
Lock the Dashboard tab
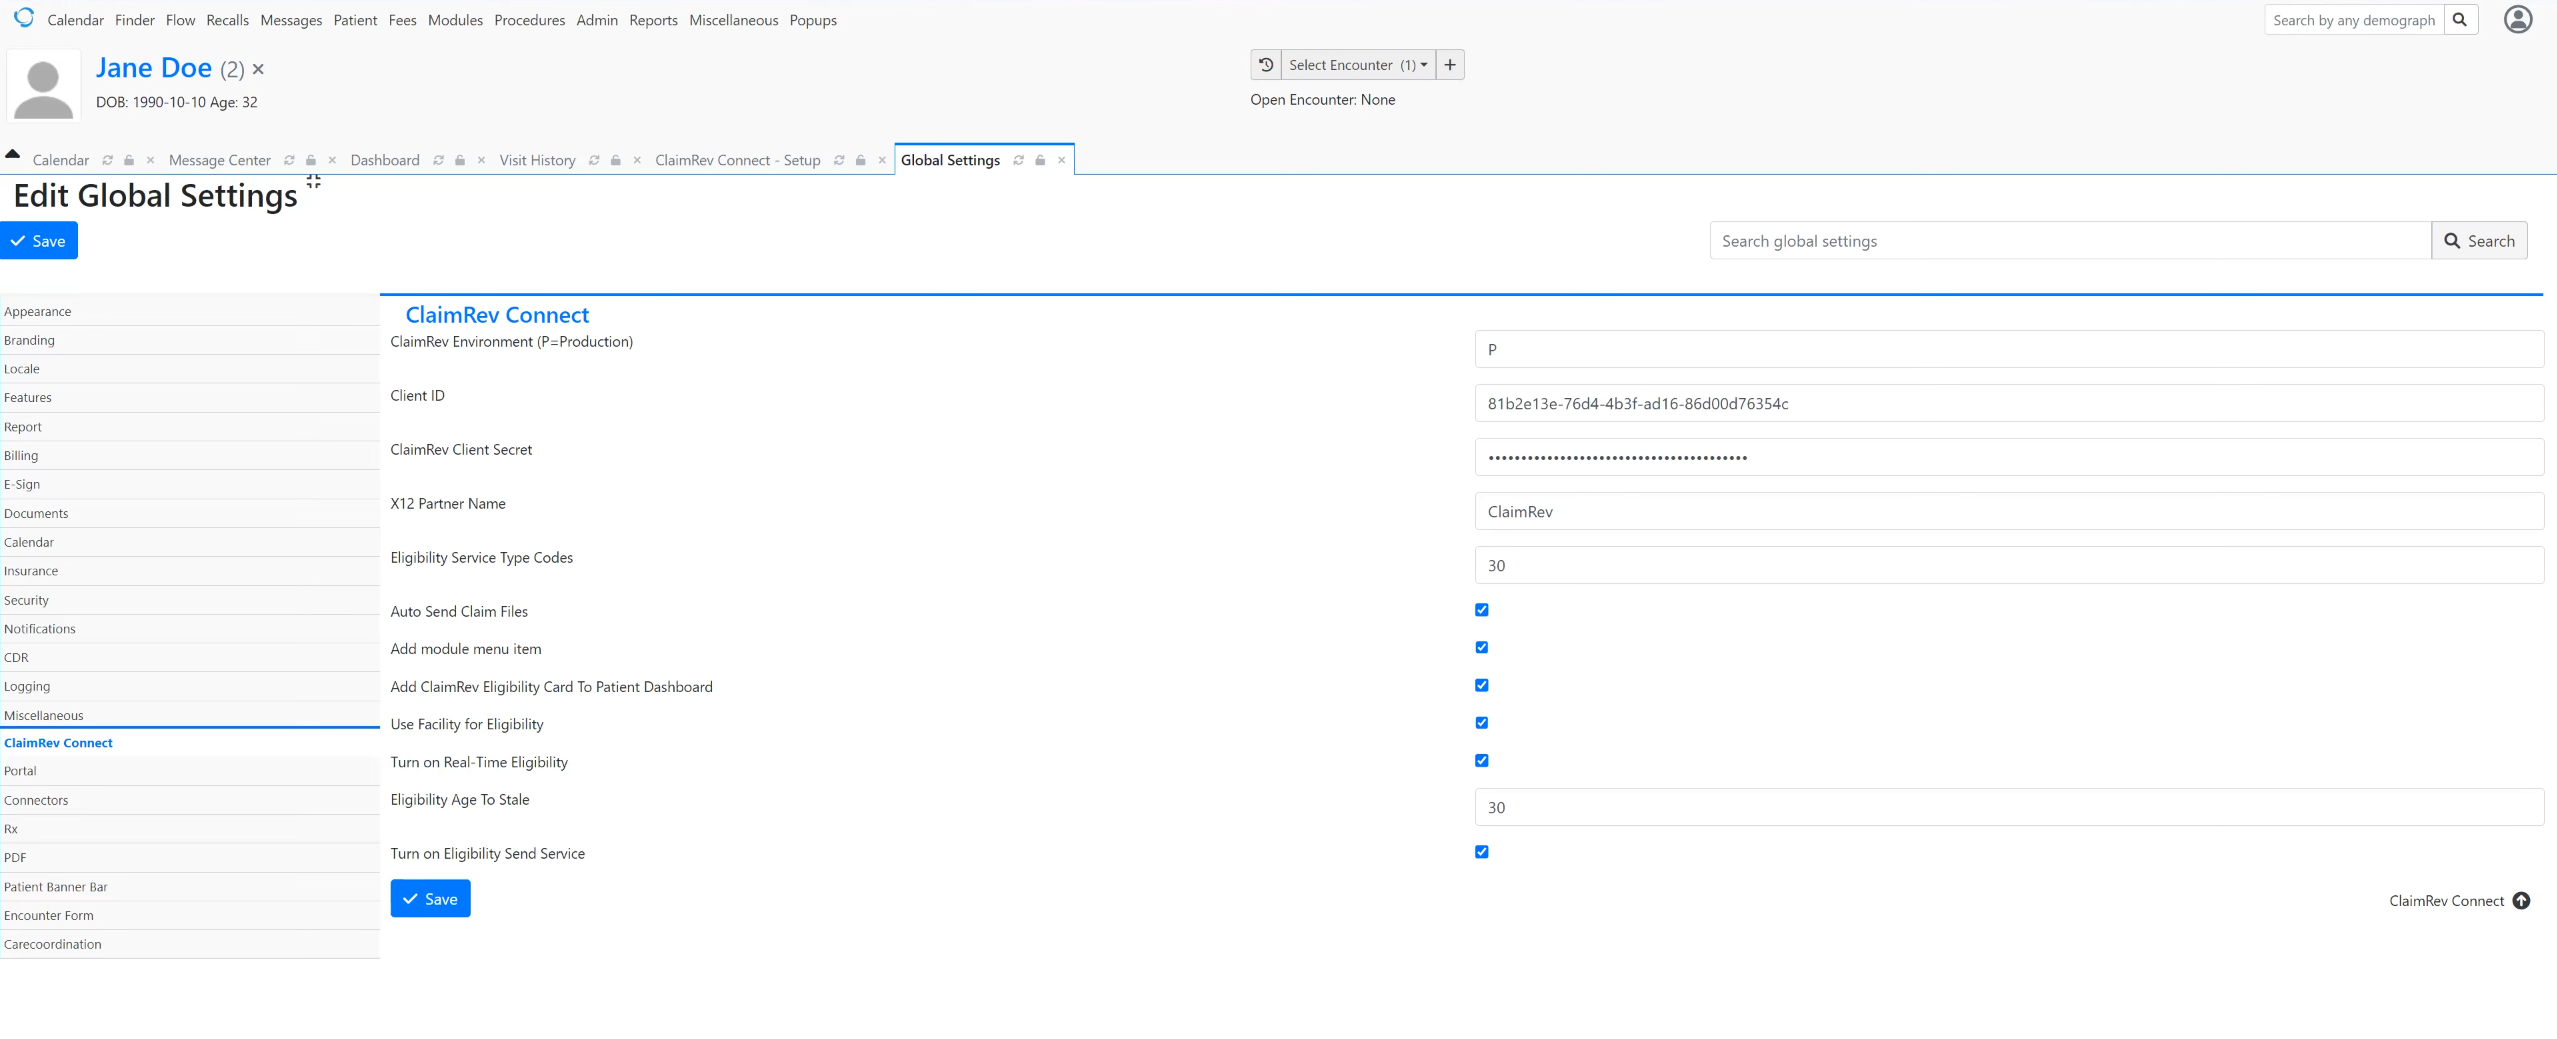pyautogui.click(x=459, y=160)
